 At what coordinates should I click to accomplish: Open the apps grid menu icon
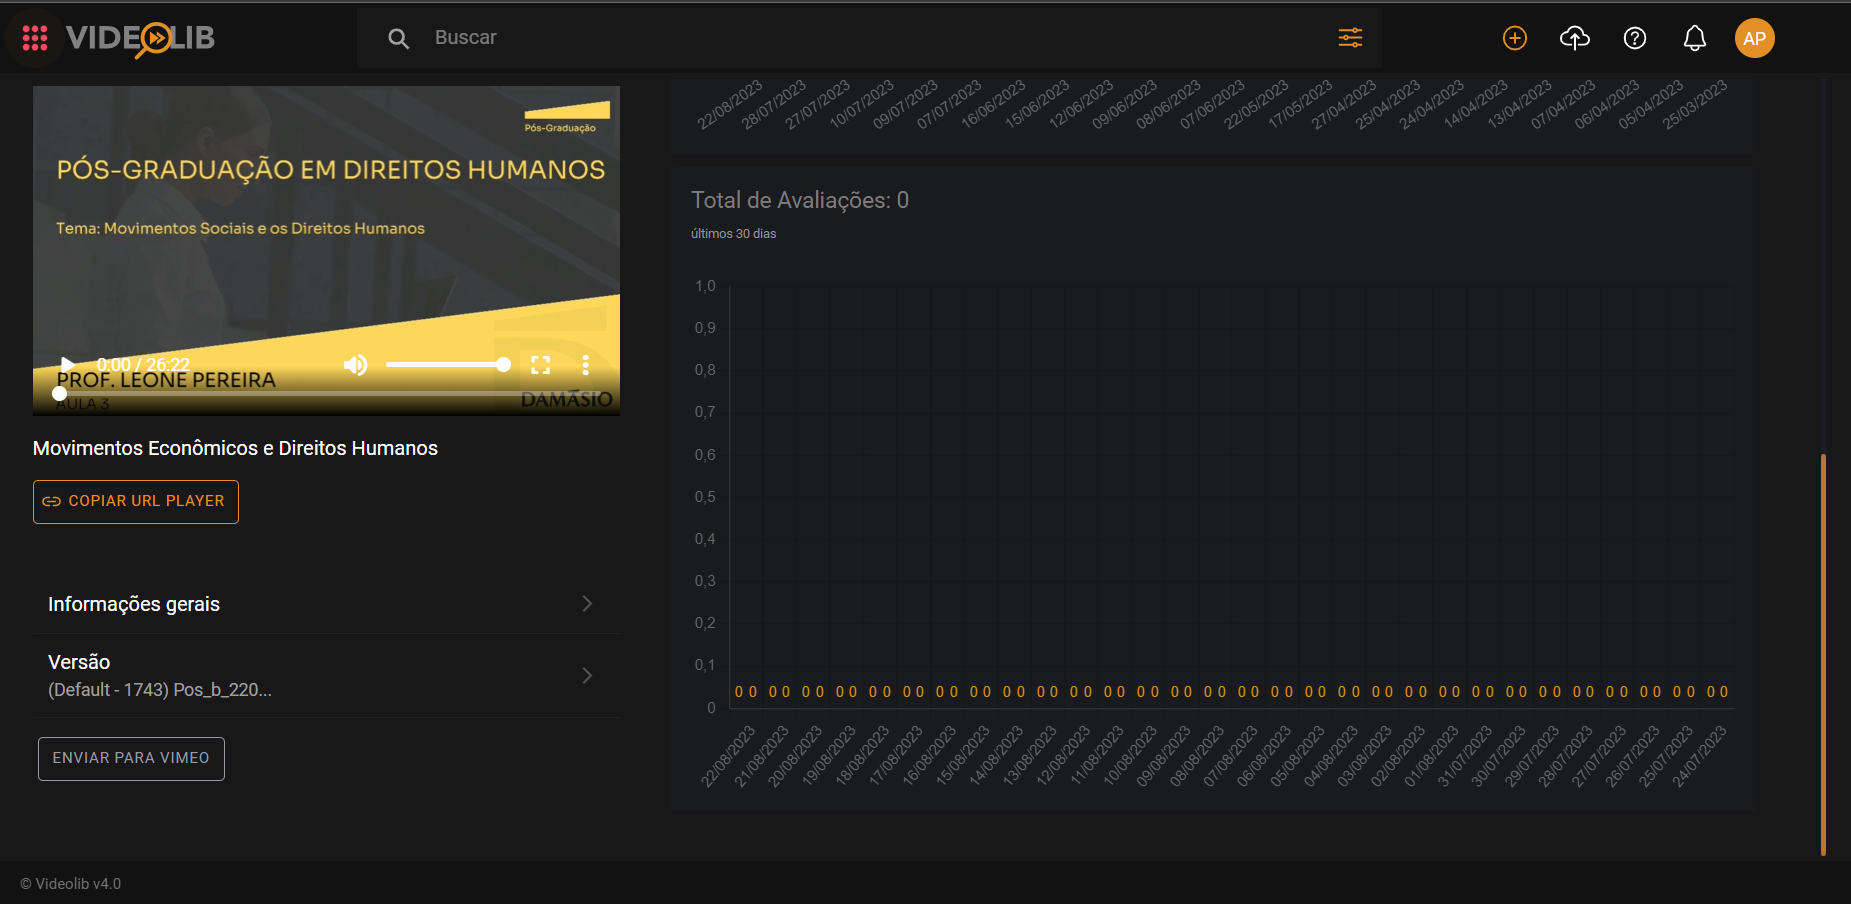point(35,38)
